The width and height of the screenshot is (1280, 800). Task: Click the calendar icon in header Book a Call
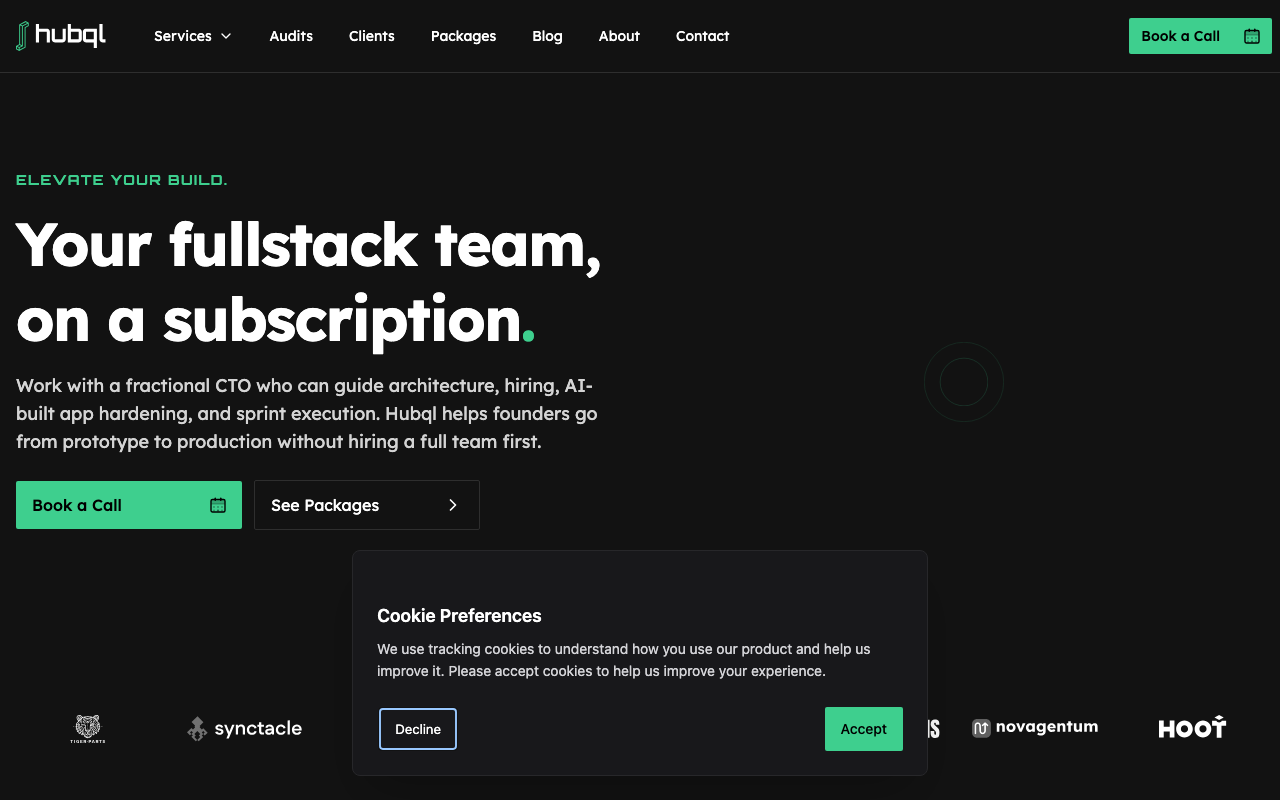pyautogui.click(x=1252, y=36)
